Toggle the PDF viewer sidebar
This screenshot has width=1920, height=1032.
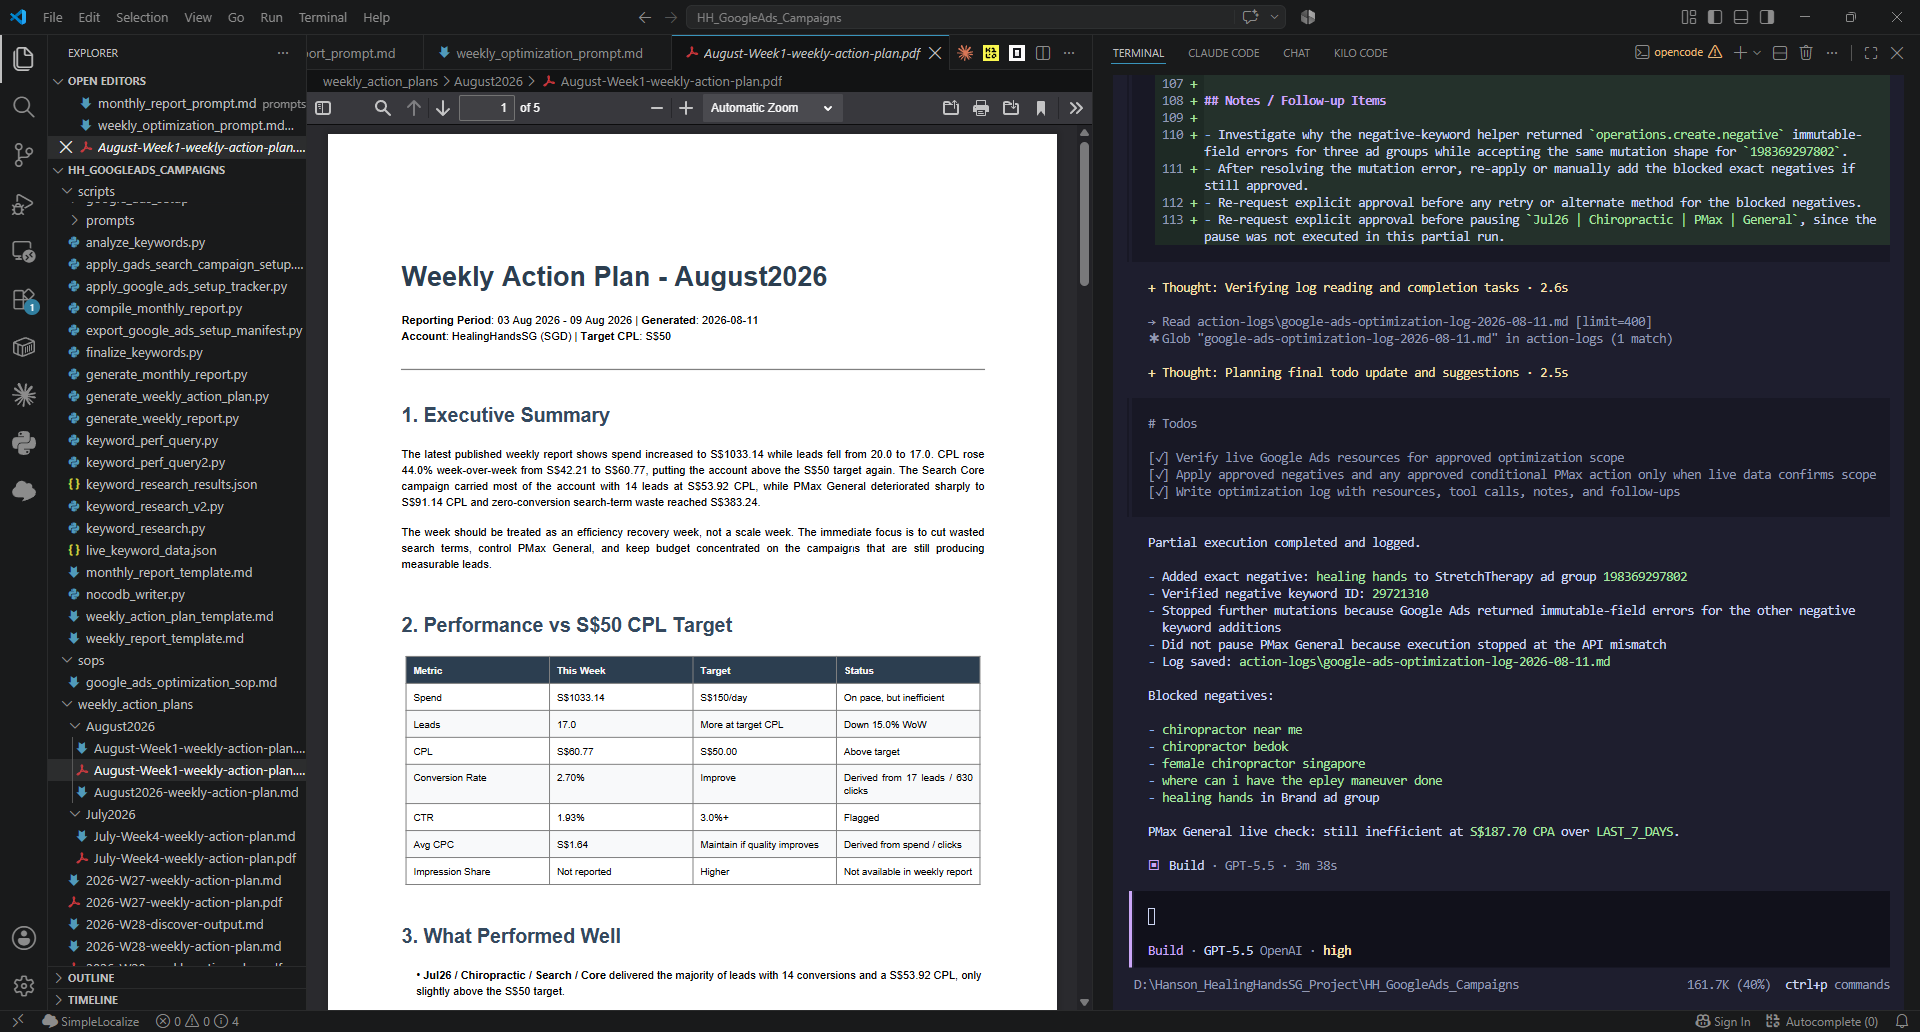point(323,108)
